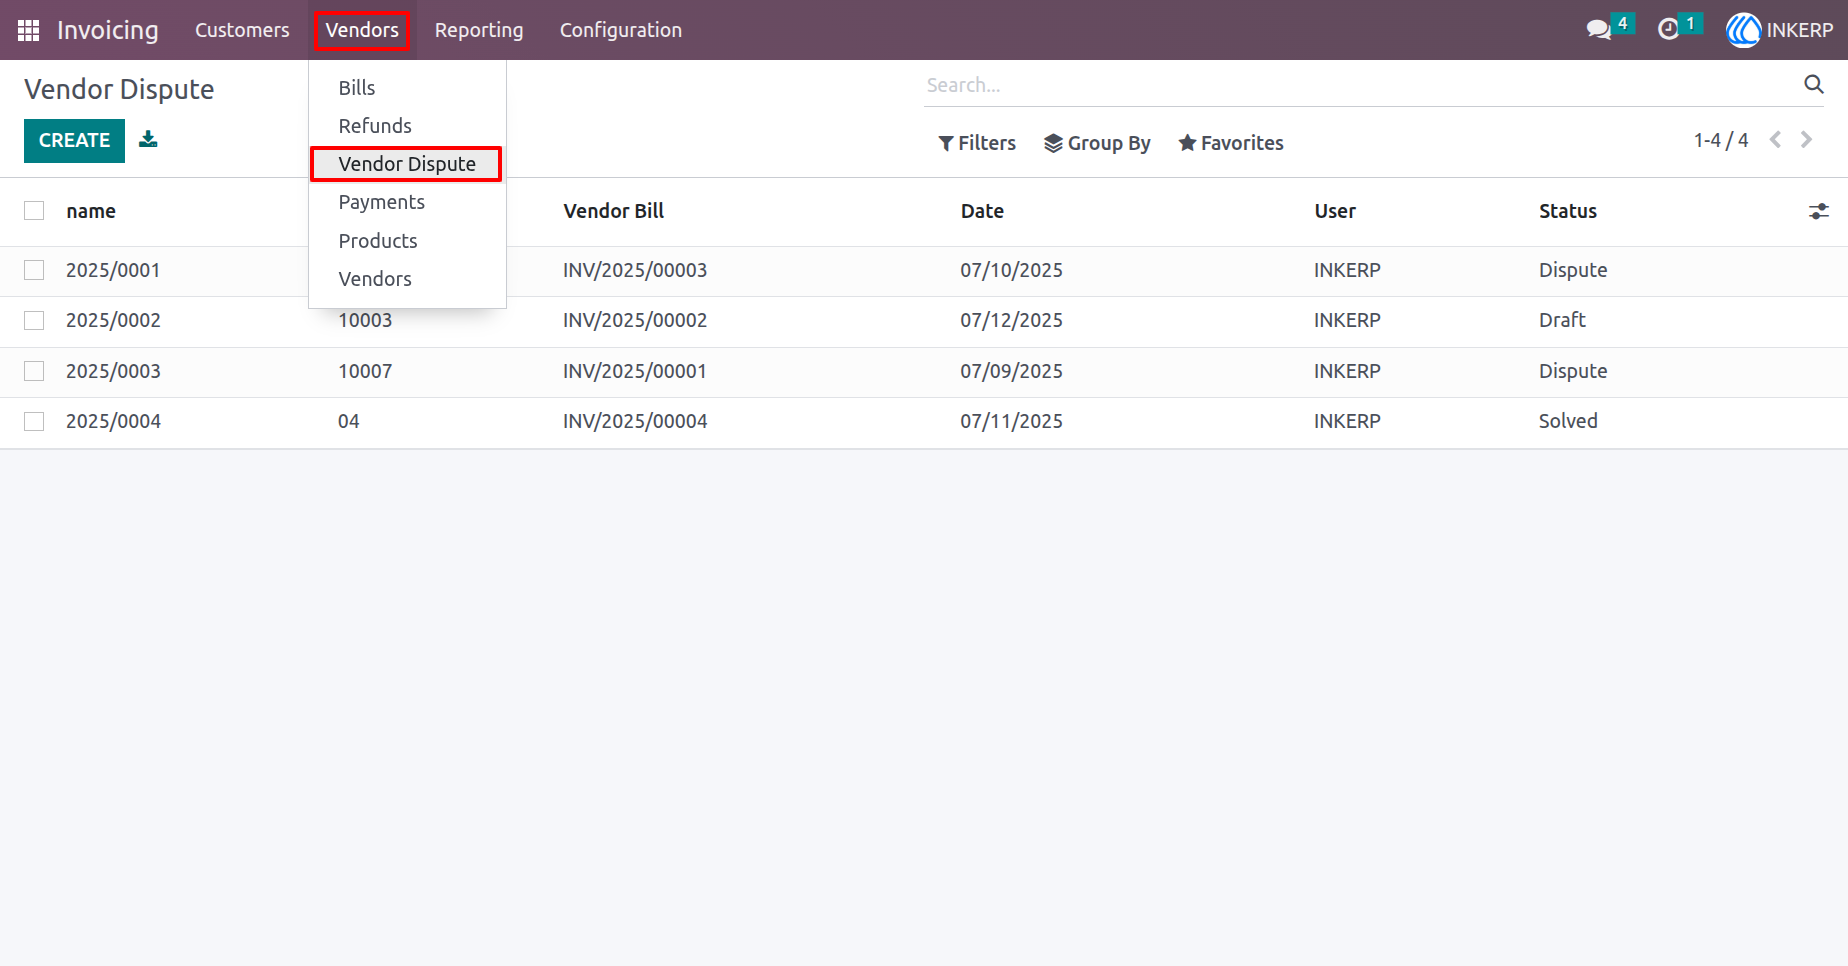
Task: Click the import records download icon
Action: point(148,139)
